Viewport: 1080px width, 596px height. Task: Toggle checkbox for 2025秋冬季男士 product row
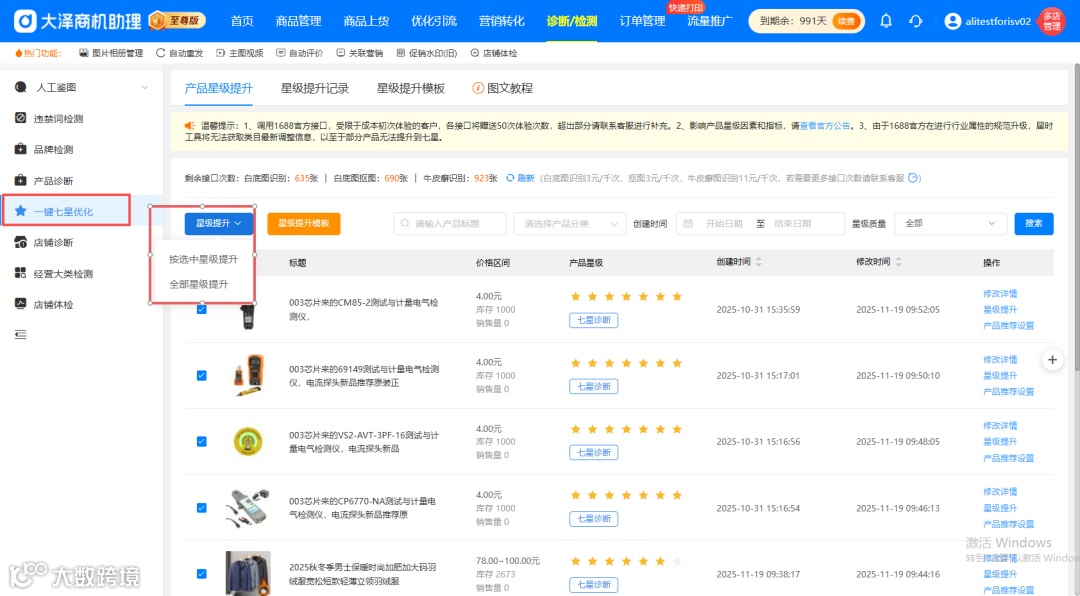[202, 574]
